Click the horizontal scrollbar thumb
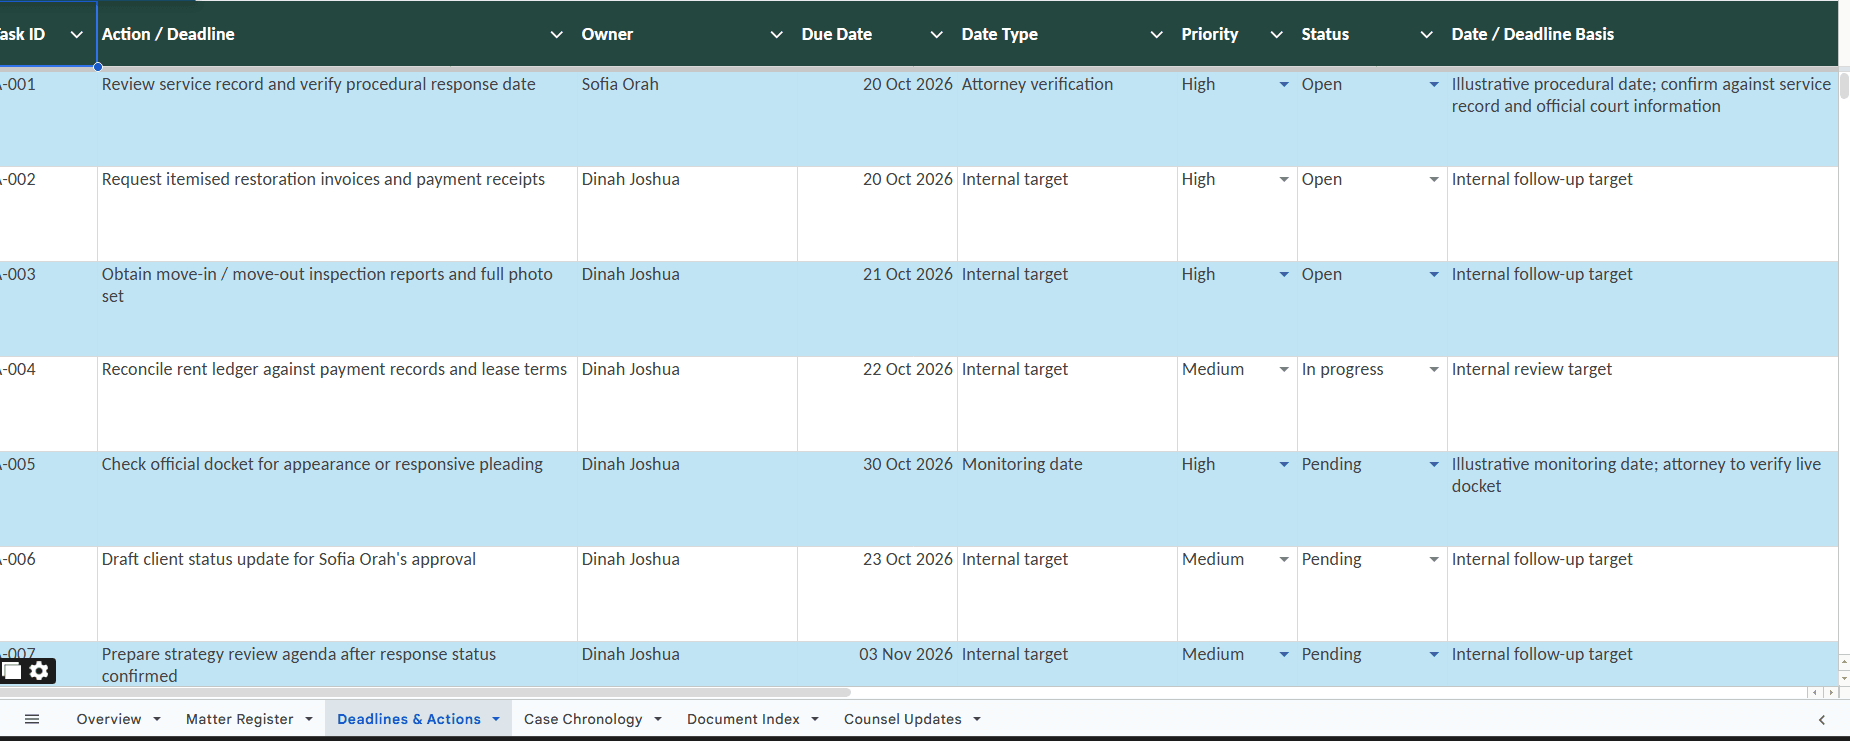 pyautogui.click(x=425, y=692)
